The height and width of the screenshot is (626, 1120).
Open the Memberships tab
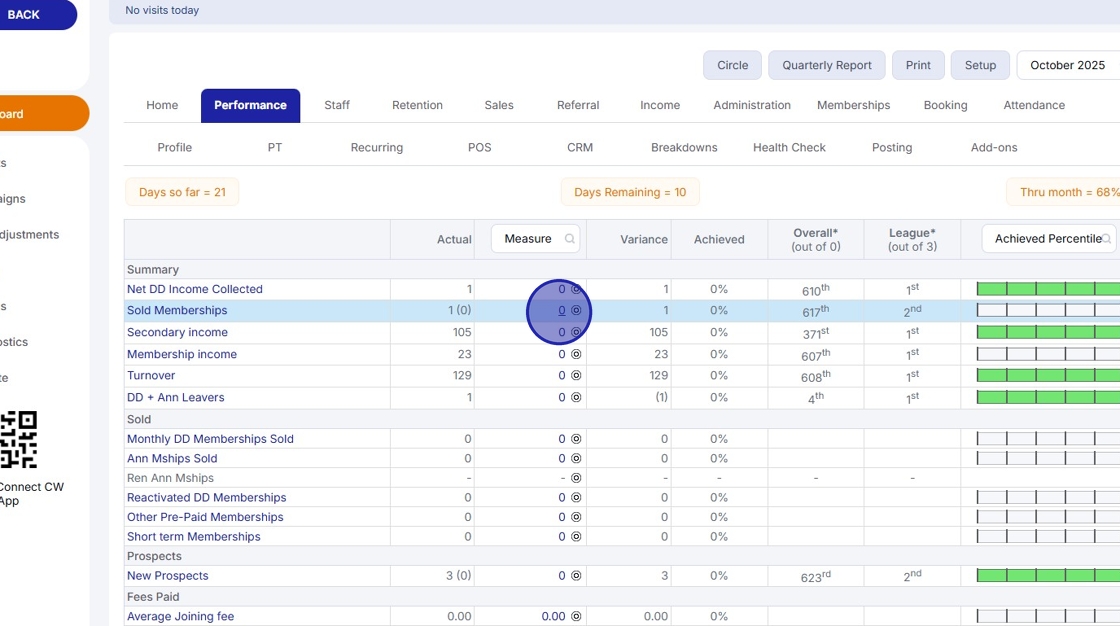853,105
